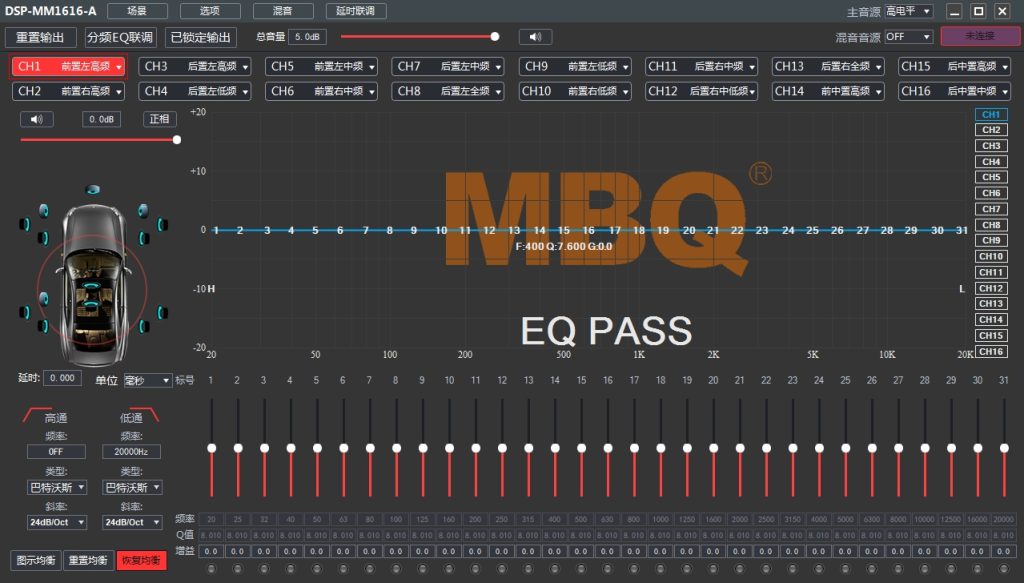Click the 重置输出 button
1024x583 pixels.
click(x=40, y=37)
